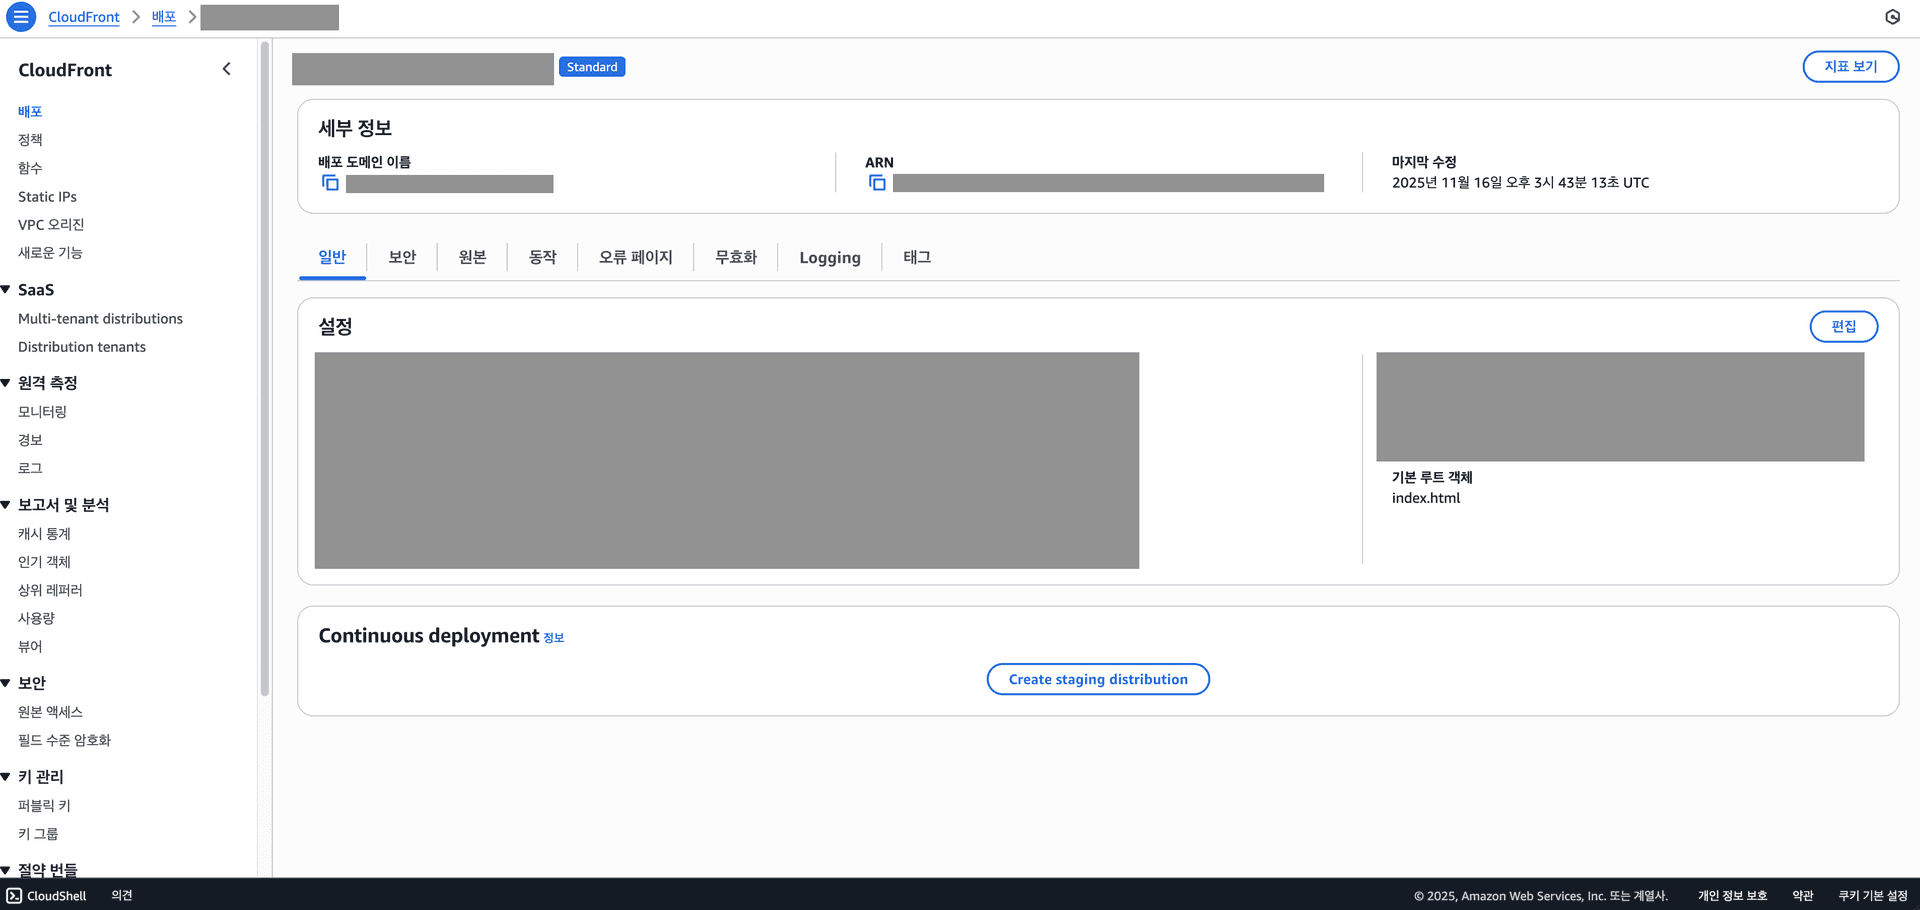Open the Logging tab
Screen dimensions: 1920x910
(829, 257)
